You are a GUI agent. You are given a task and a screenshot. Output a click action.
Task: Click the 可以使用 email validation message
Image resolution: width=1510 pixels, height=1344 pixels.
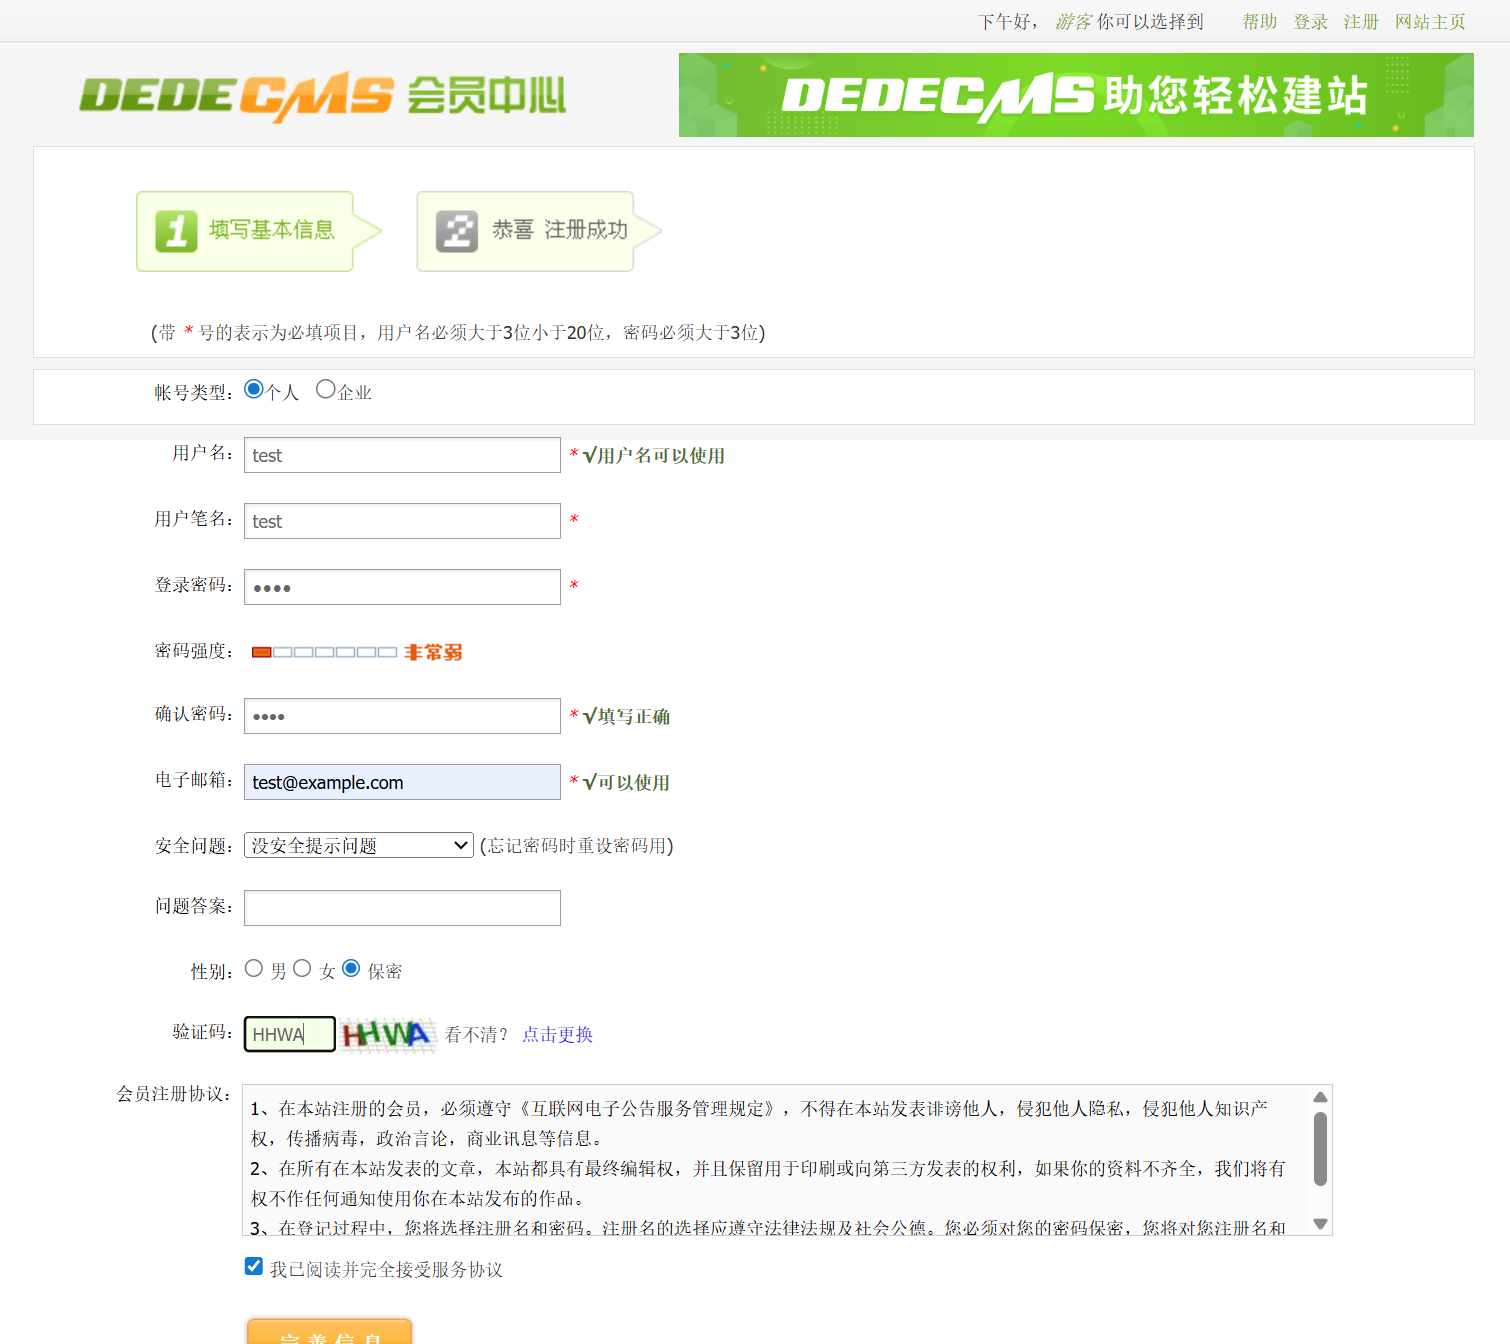click(626, 782)
